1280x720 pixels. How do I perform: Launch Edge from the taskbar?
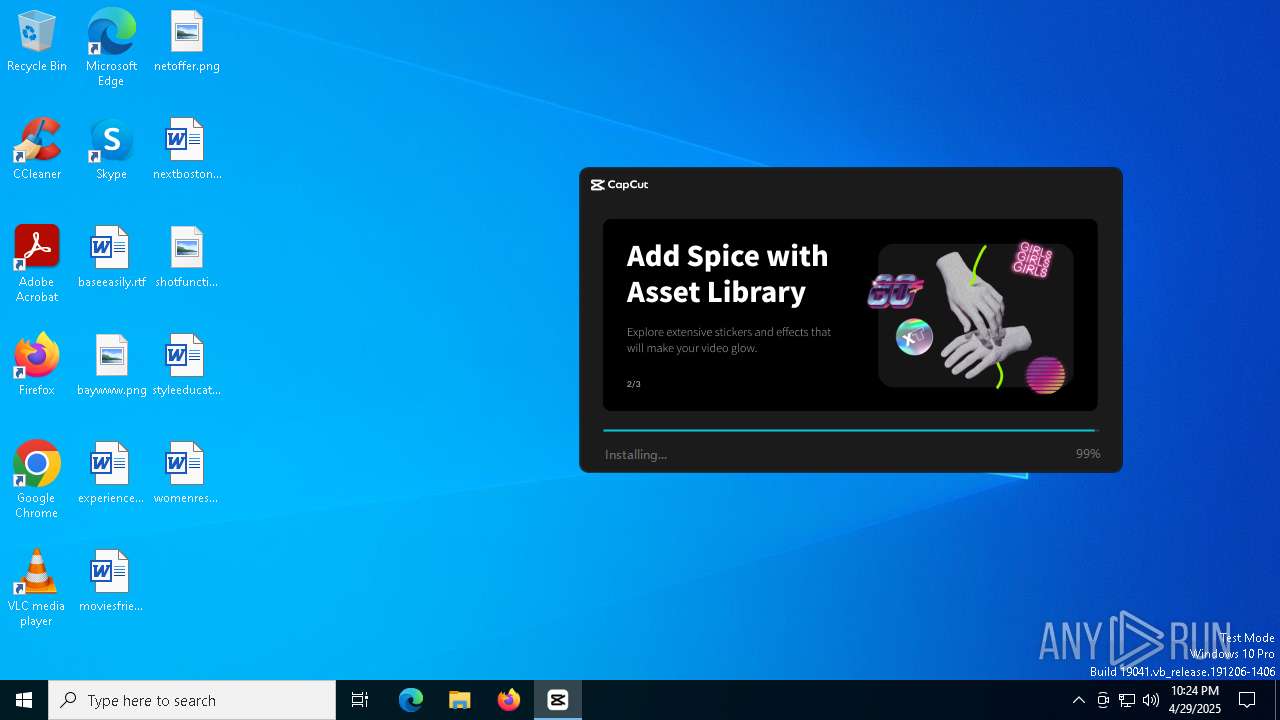(411, 700)
